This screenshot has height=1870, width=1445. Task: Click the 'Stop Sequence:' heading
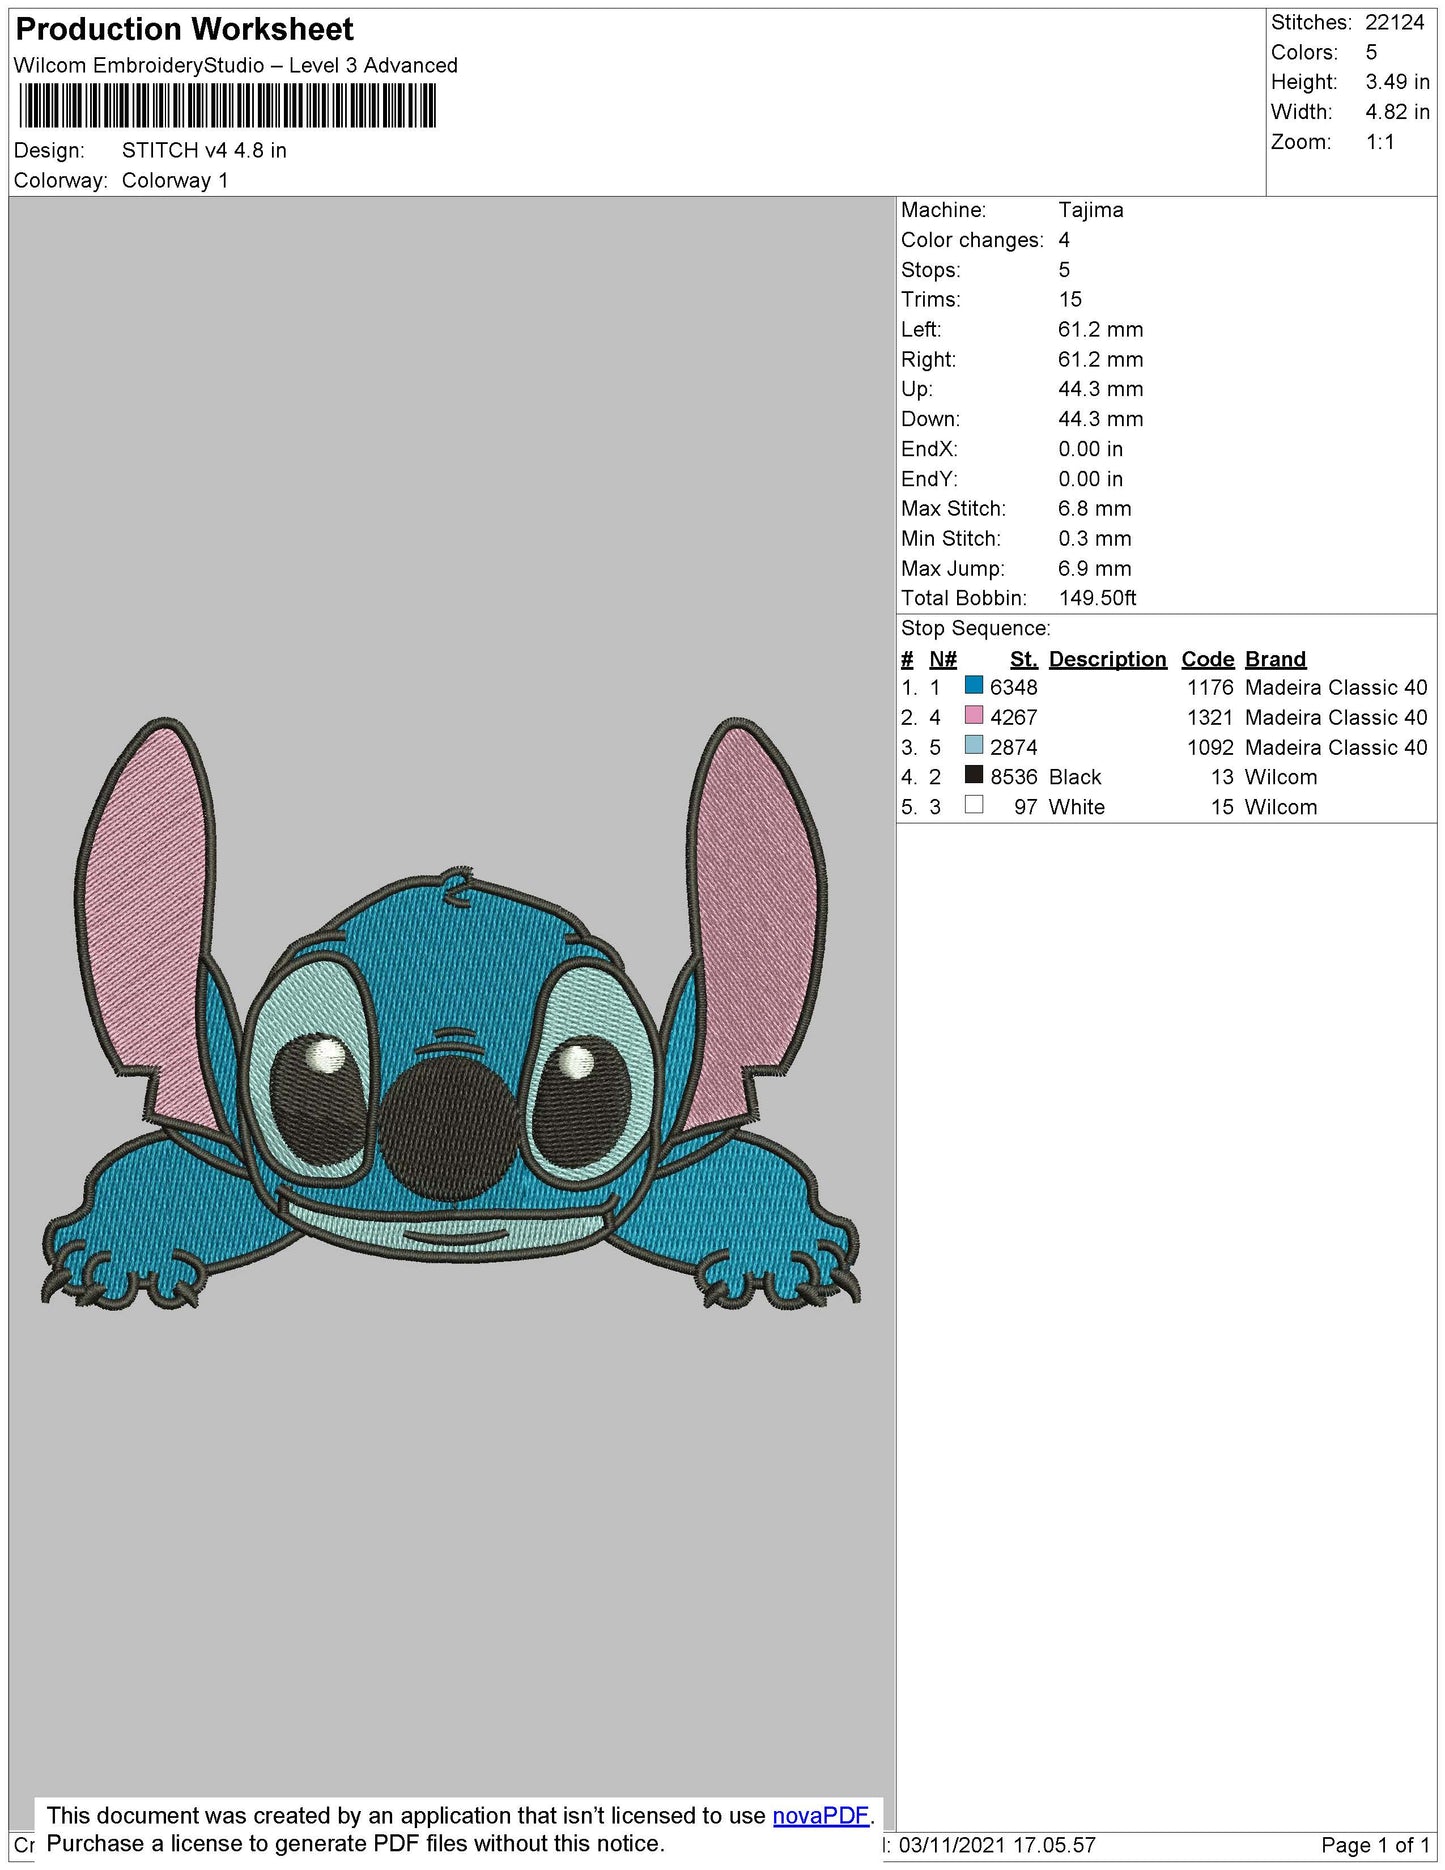[x=975, y=628]
